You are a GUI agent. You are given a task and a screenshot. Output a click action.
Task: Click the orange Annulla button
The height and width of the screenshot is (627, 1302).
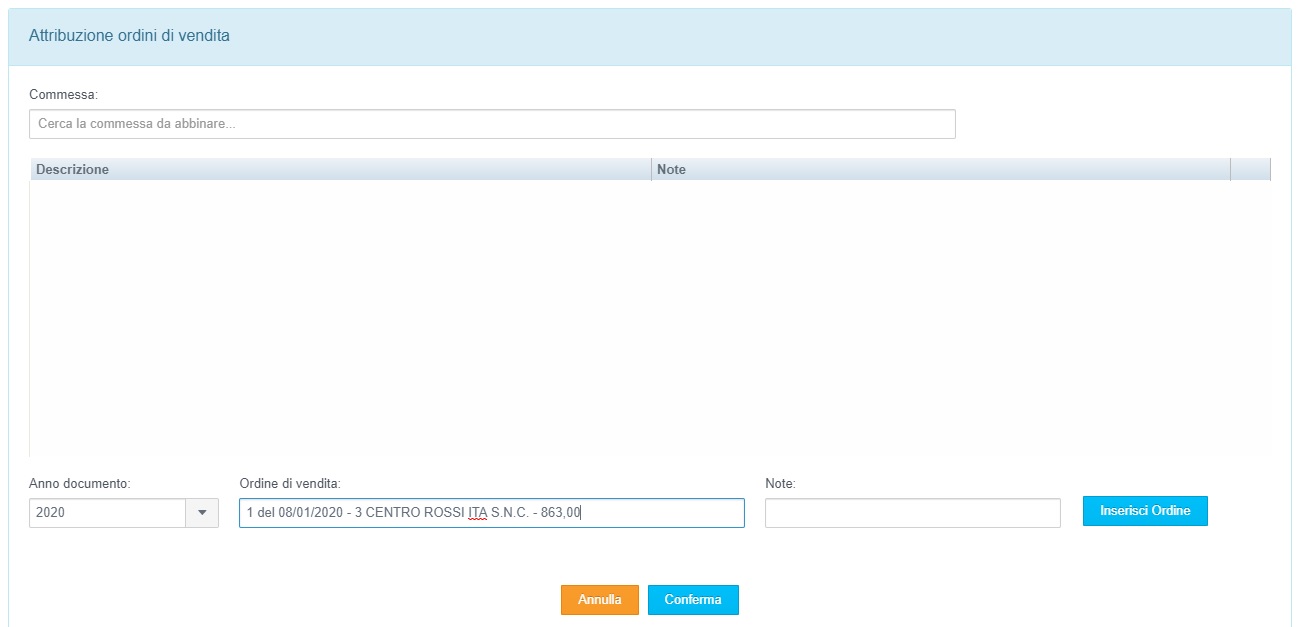pos(599,600)
